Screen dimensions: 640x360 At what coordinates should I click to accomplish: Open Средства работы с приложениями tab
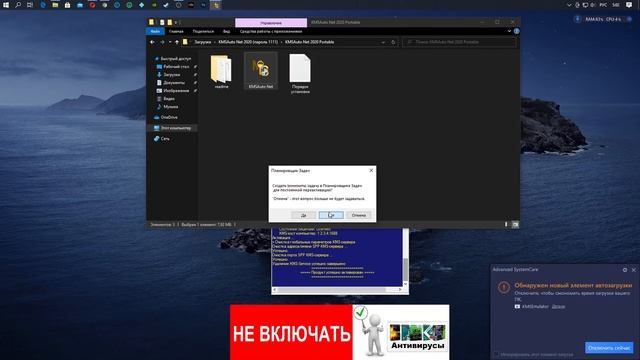[x=271, y=31]
